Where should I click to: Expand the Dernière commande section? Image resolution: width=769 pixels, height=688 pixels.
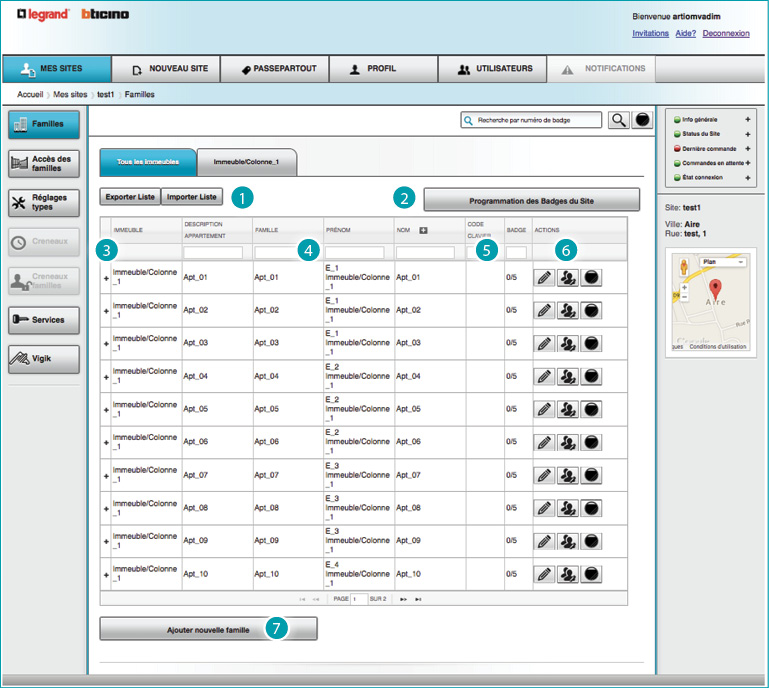click(747, 148)
